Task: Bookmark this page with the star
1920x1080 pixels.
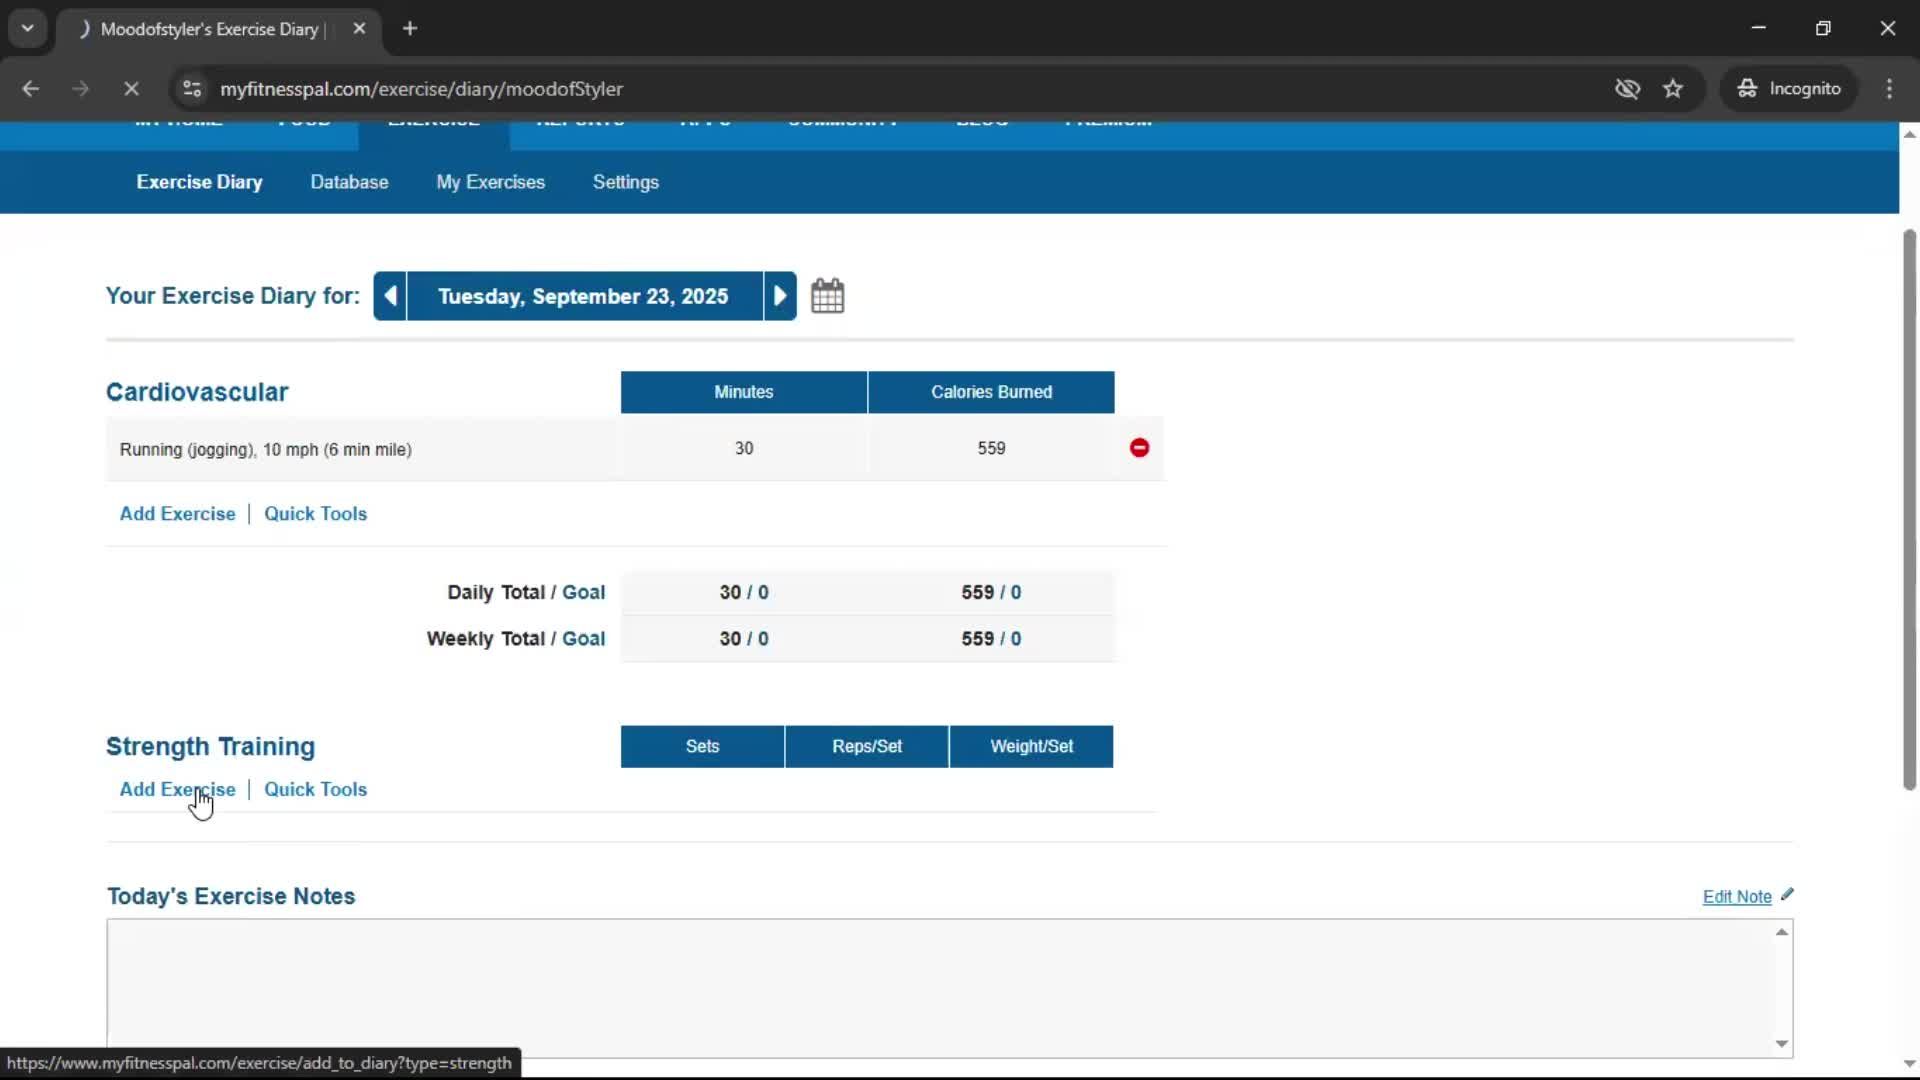Action: pos(1673,89)
